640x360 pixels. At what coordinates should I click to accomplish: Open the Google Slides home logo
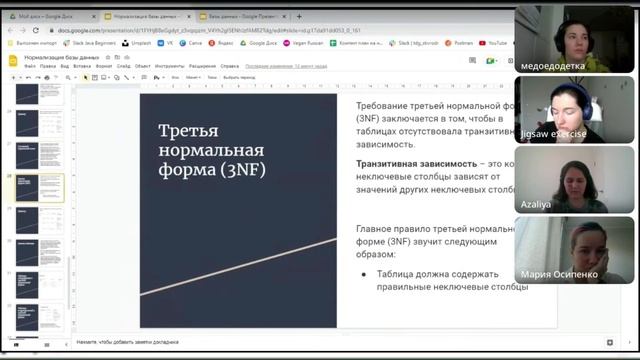point(13,60)
